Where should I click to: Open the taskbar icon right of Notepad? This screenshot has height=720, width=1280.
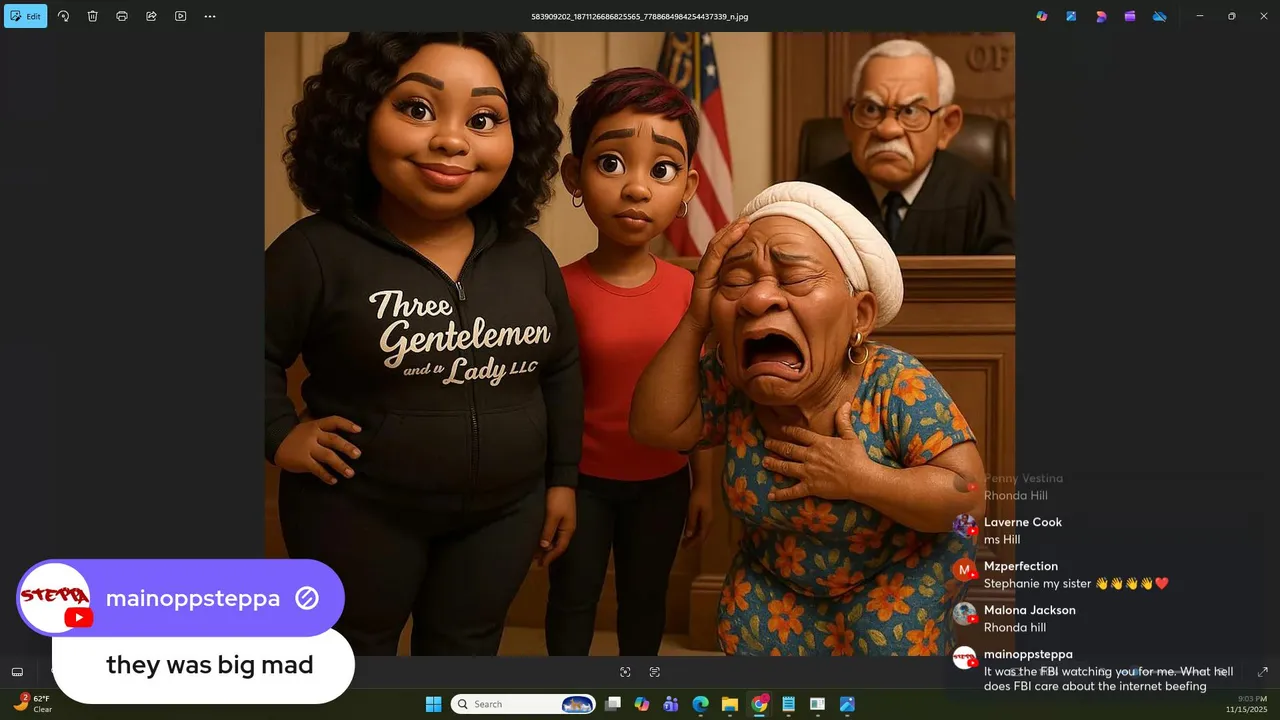coord(818,704)
